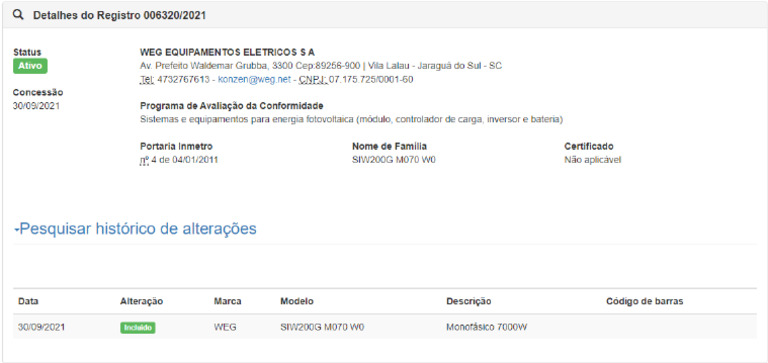Select company name WEG EQUIPAMENTOS ELETRICOS S A

(x=227, y=52)
